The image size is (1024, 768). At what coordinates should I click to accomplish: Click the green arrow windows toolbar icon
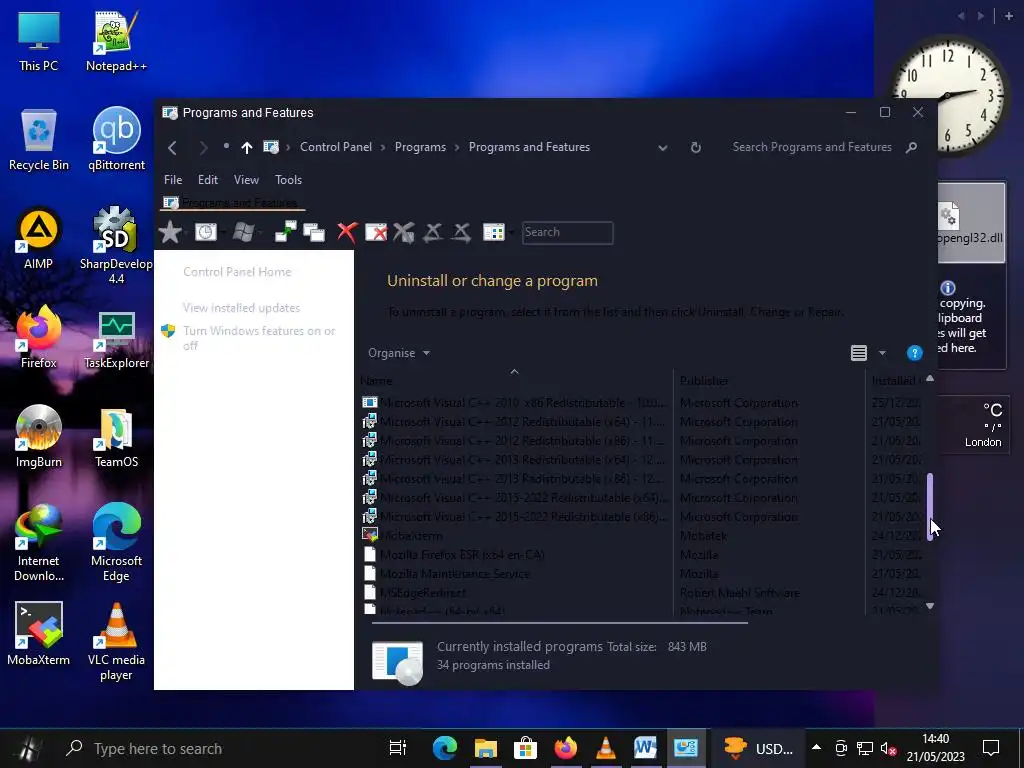285,232
